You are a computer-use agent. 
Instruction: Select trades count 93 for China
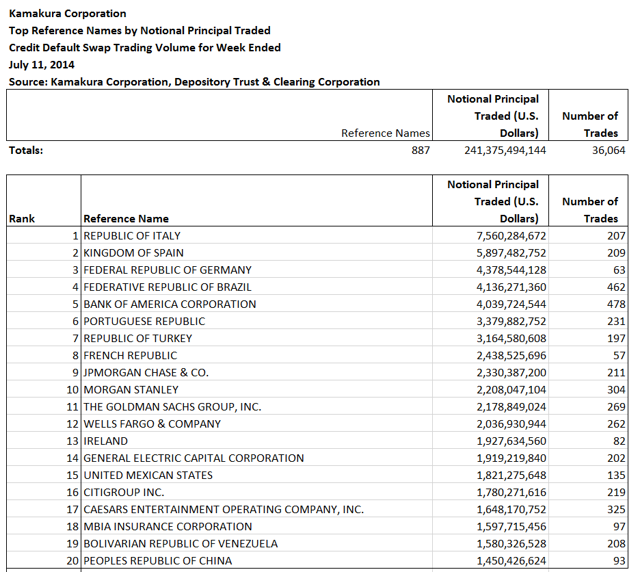coord(619,561)
